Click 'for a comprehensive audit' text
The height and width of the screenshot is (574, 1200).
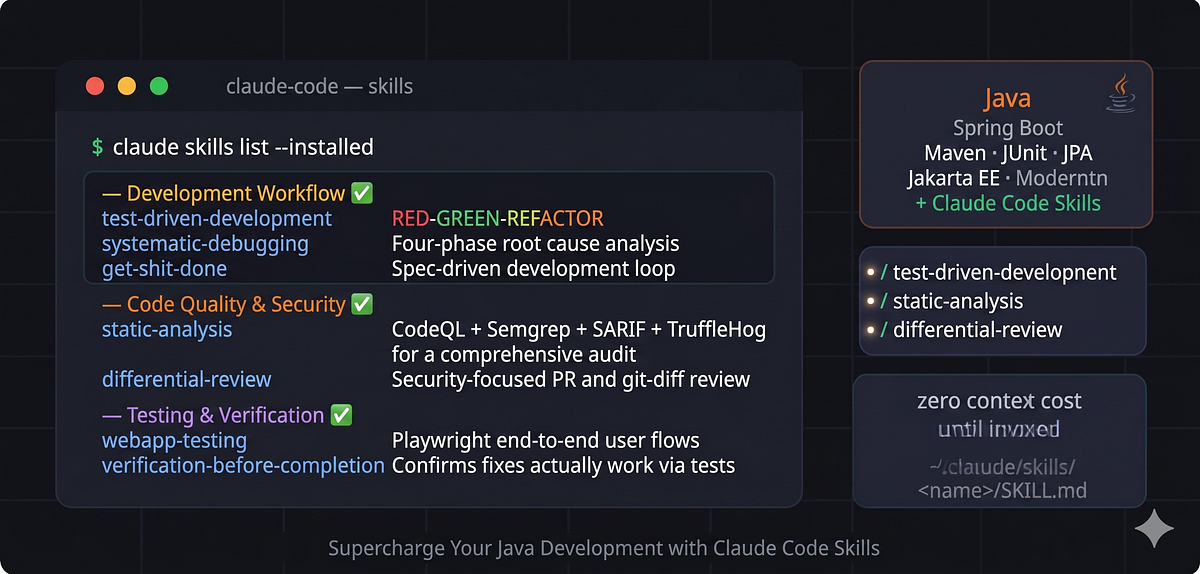coord(514,354)
